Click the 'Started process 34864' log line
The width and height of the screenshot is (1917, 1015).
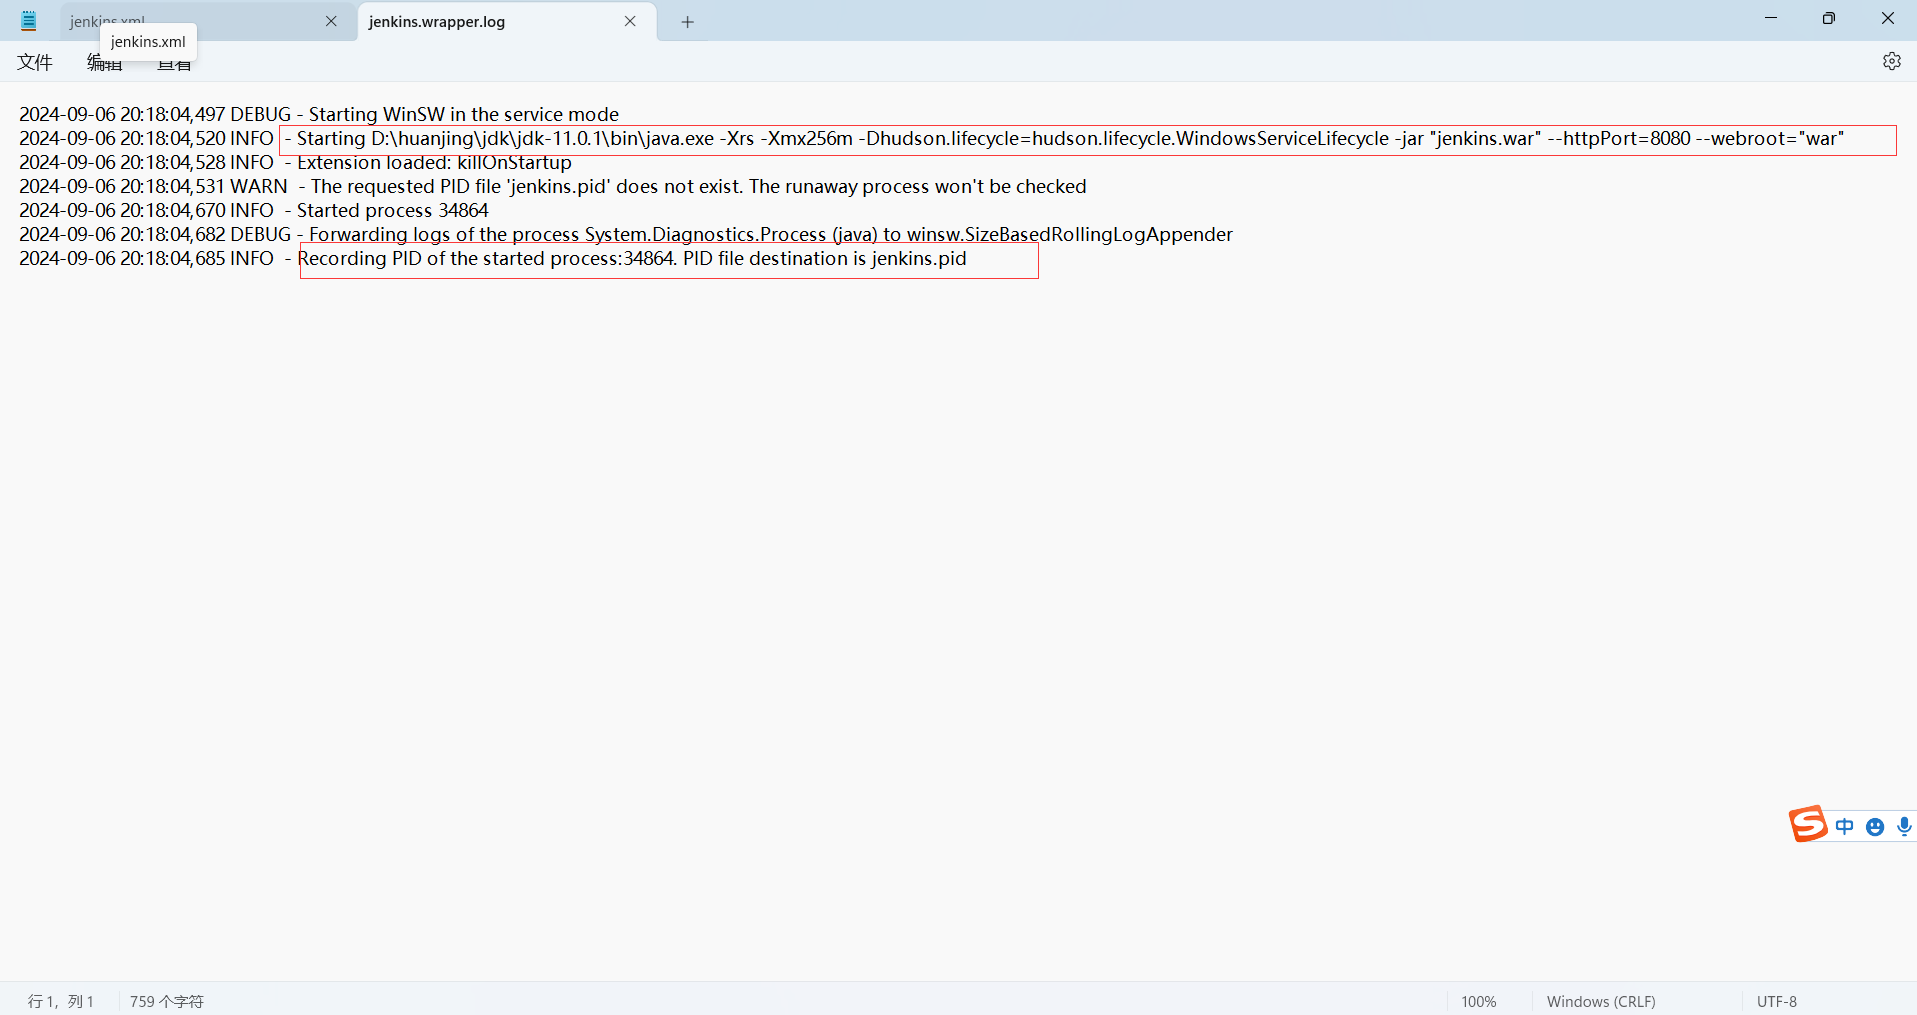(254, 210)
